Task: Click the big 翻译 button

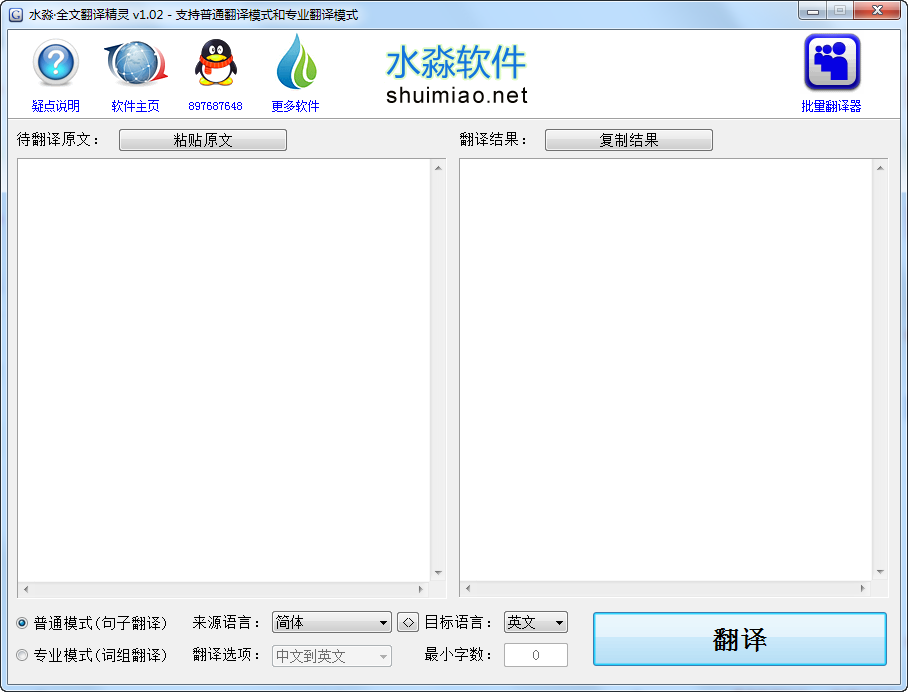Action: pos(739,639)
